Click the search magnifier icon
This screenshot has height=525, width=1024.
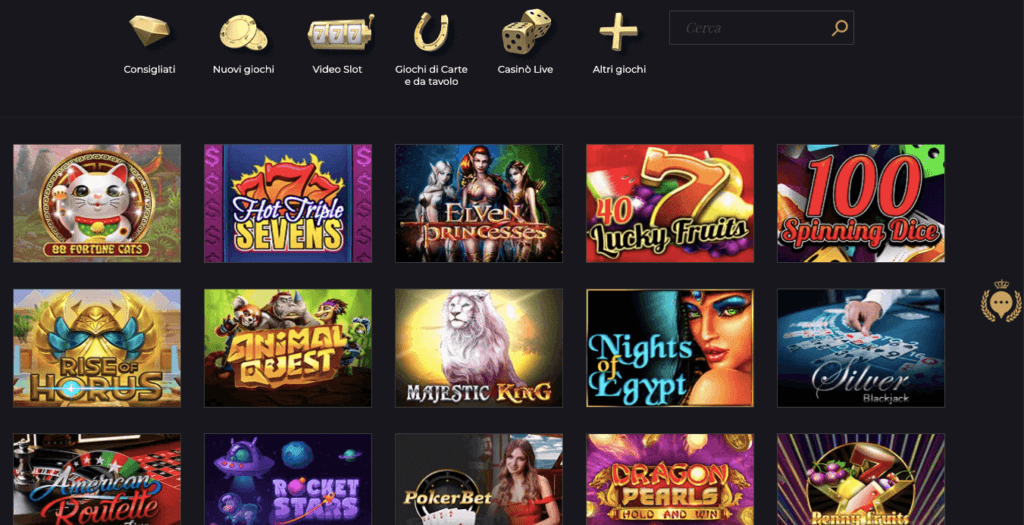[x=839, y=27]
